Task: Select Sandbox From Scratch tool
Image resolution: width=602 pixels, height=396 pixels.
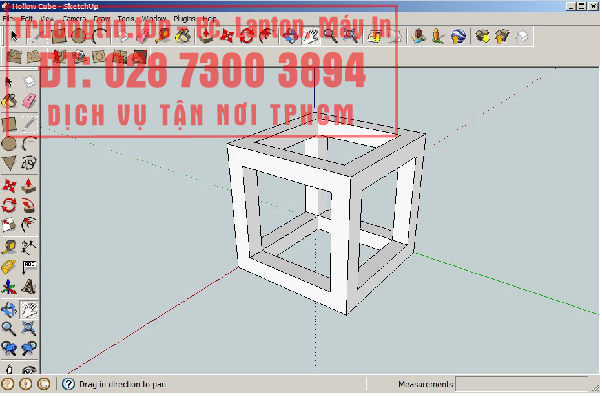Action: 34,57
